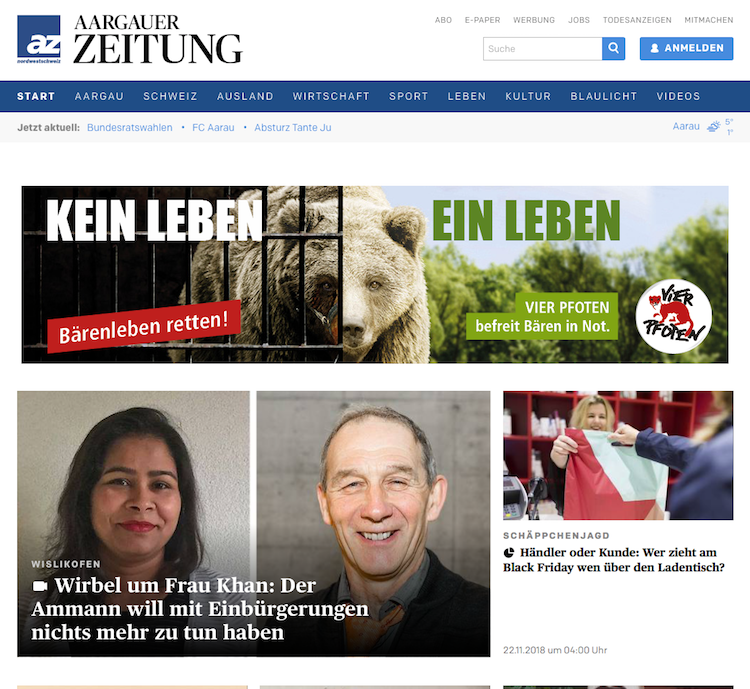750x689 pixels.
Task: Open the Bundesratswahlen topic link
Action: (130, 127)
